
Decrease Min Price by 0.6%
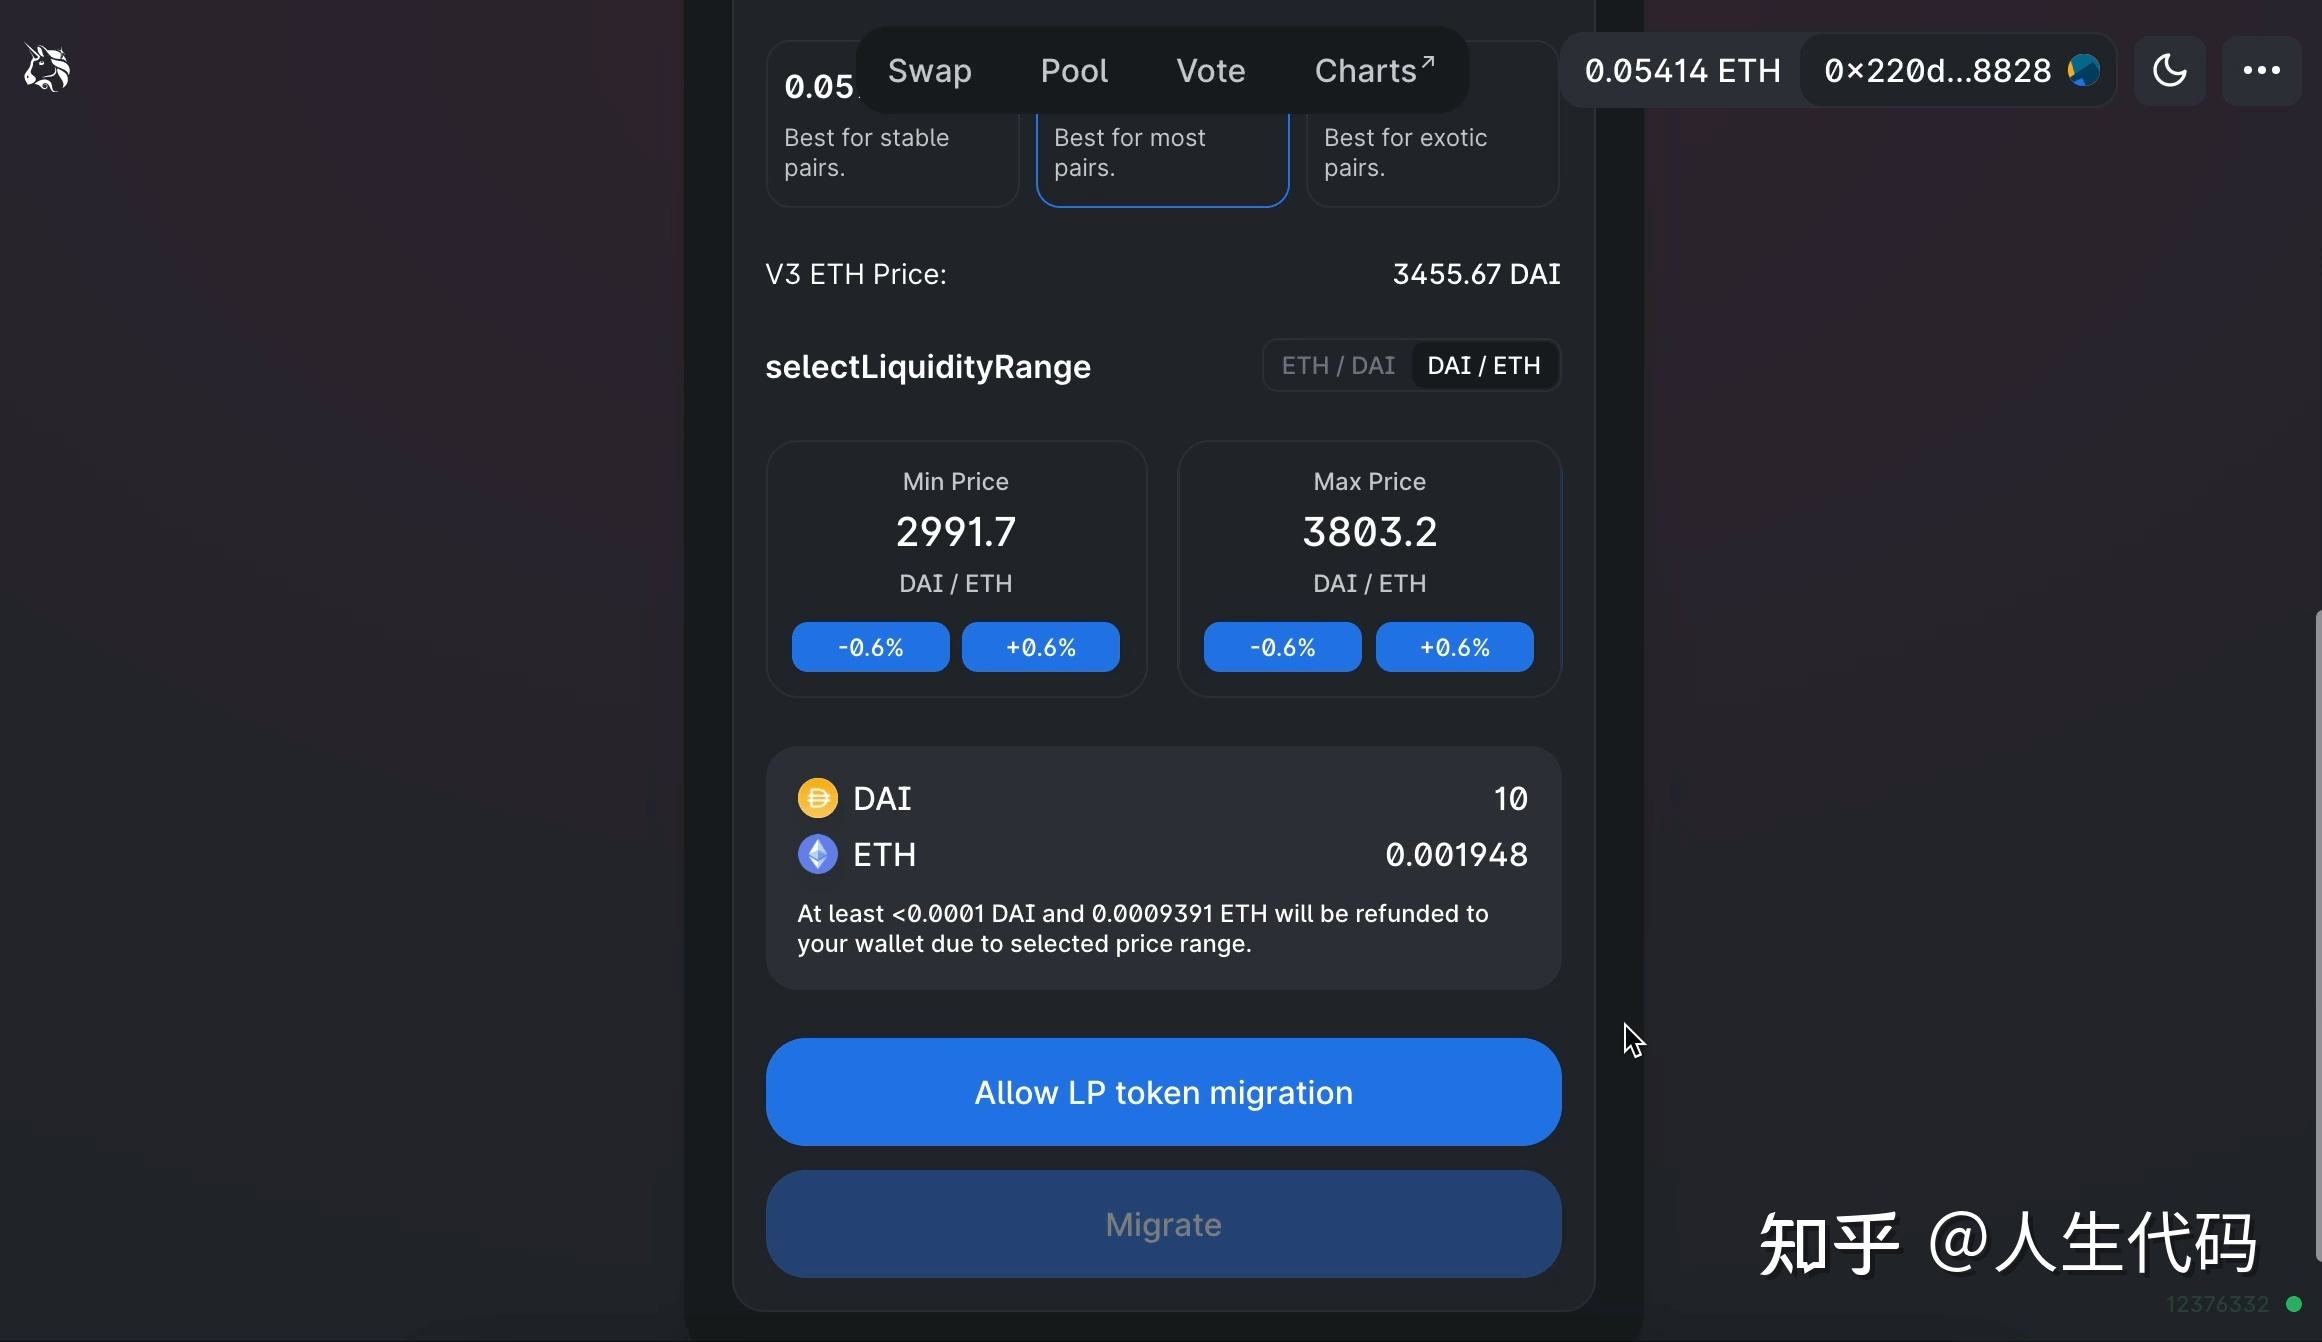click(870, 645)
